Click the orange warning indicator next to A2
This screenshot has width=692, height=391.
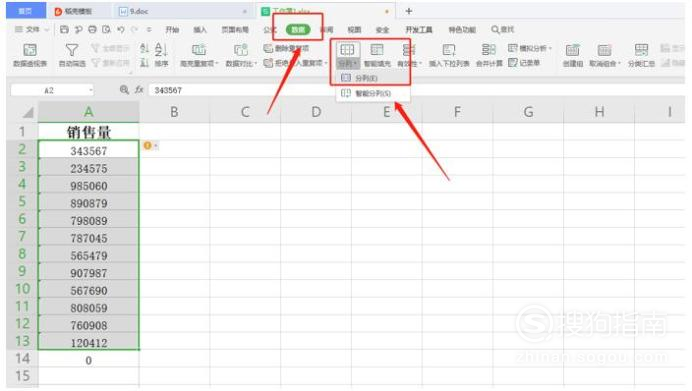[x=147, y=145]
